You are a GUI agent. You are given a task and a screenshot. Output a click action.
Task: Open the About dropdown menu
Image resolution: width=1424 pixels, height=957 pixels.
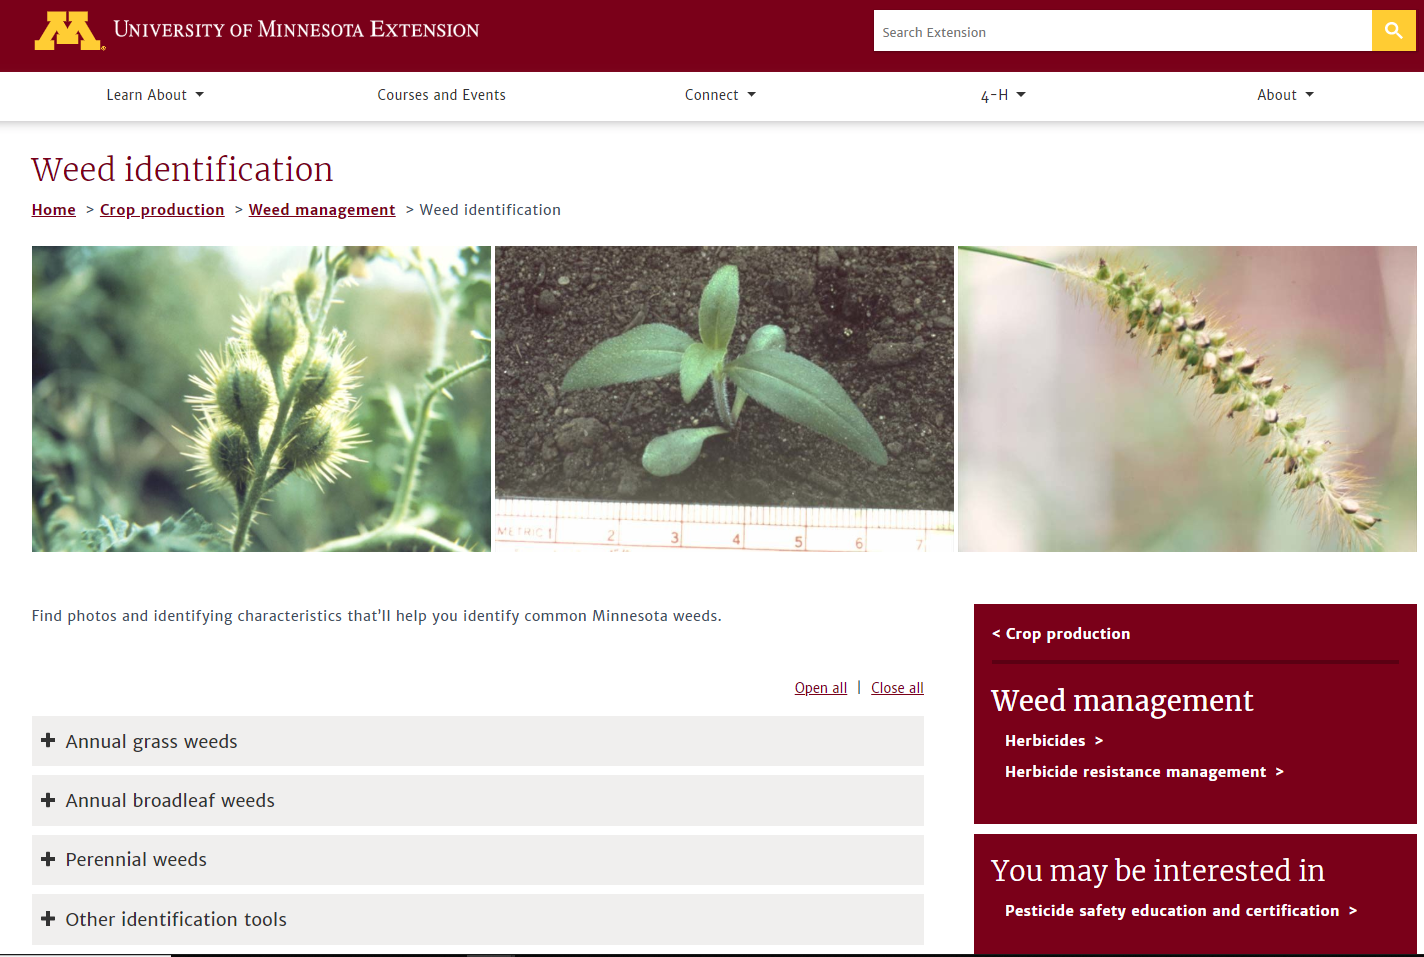coord(1285,95)
